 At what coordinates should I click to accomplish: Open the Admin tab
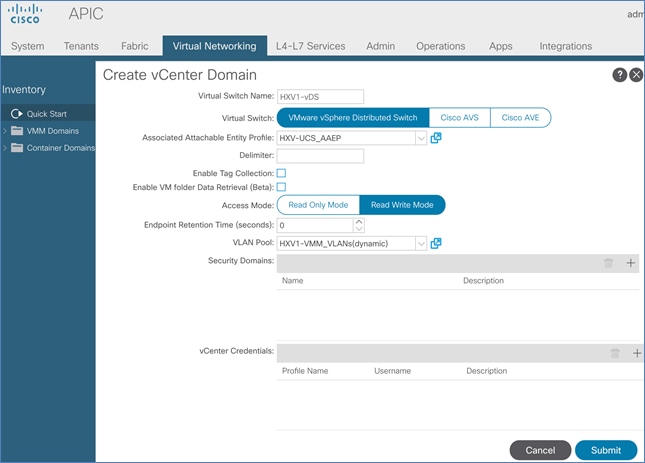[381, 46]
